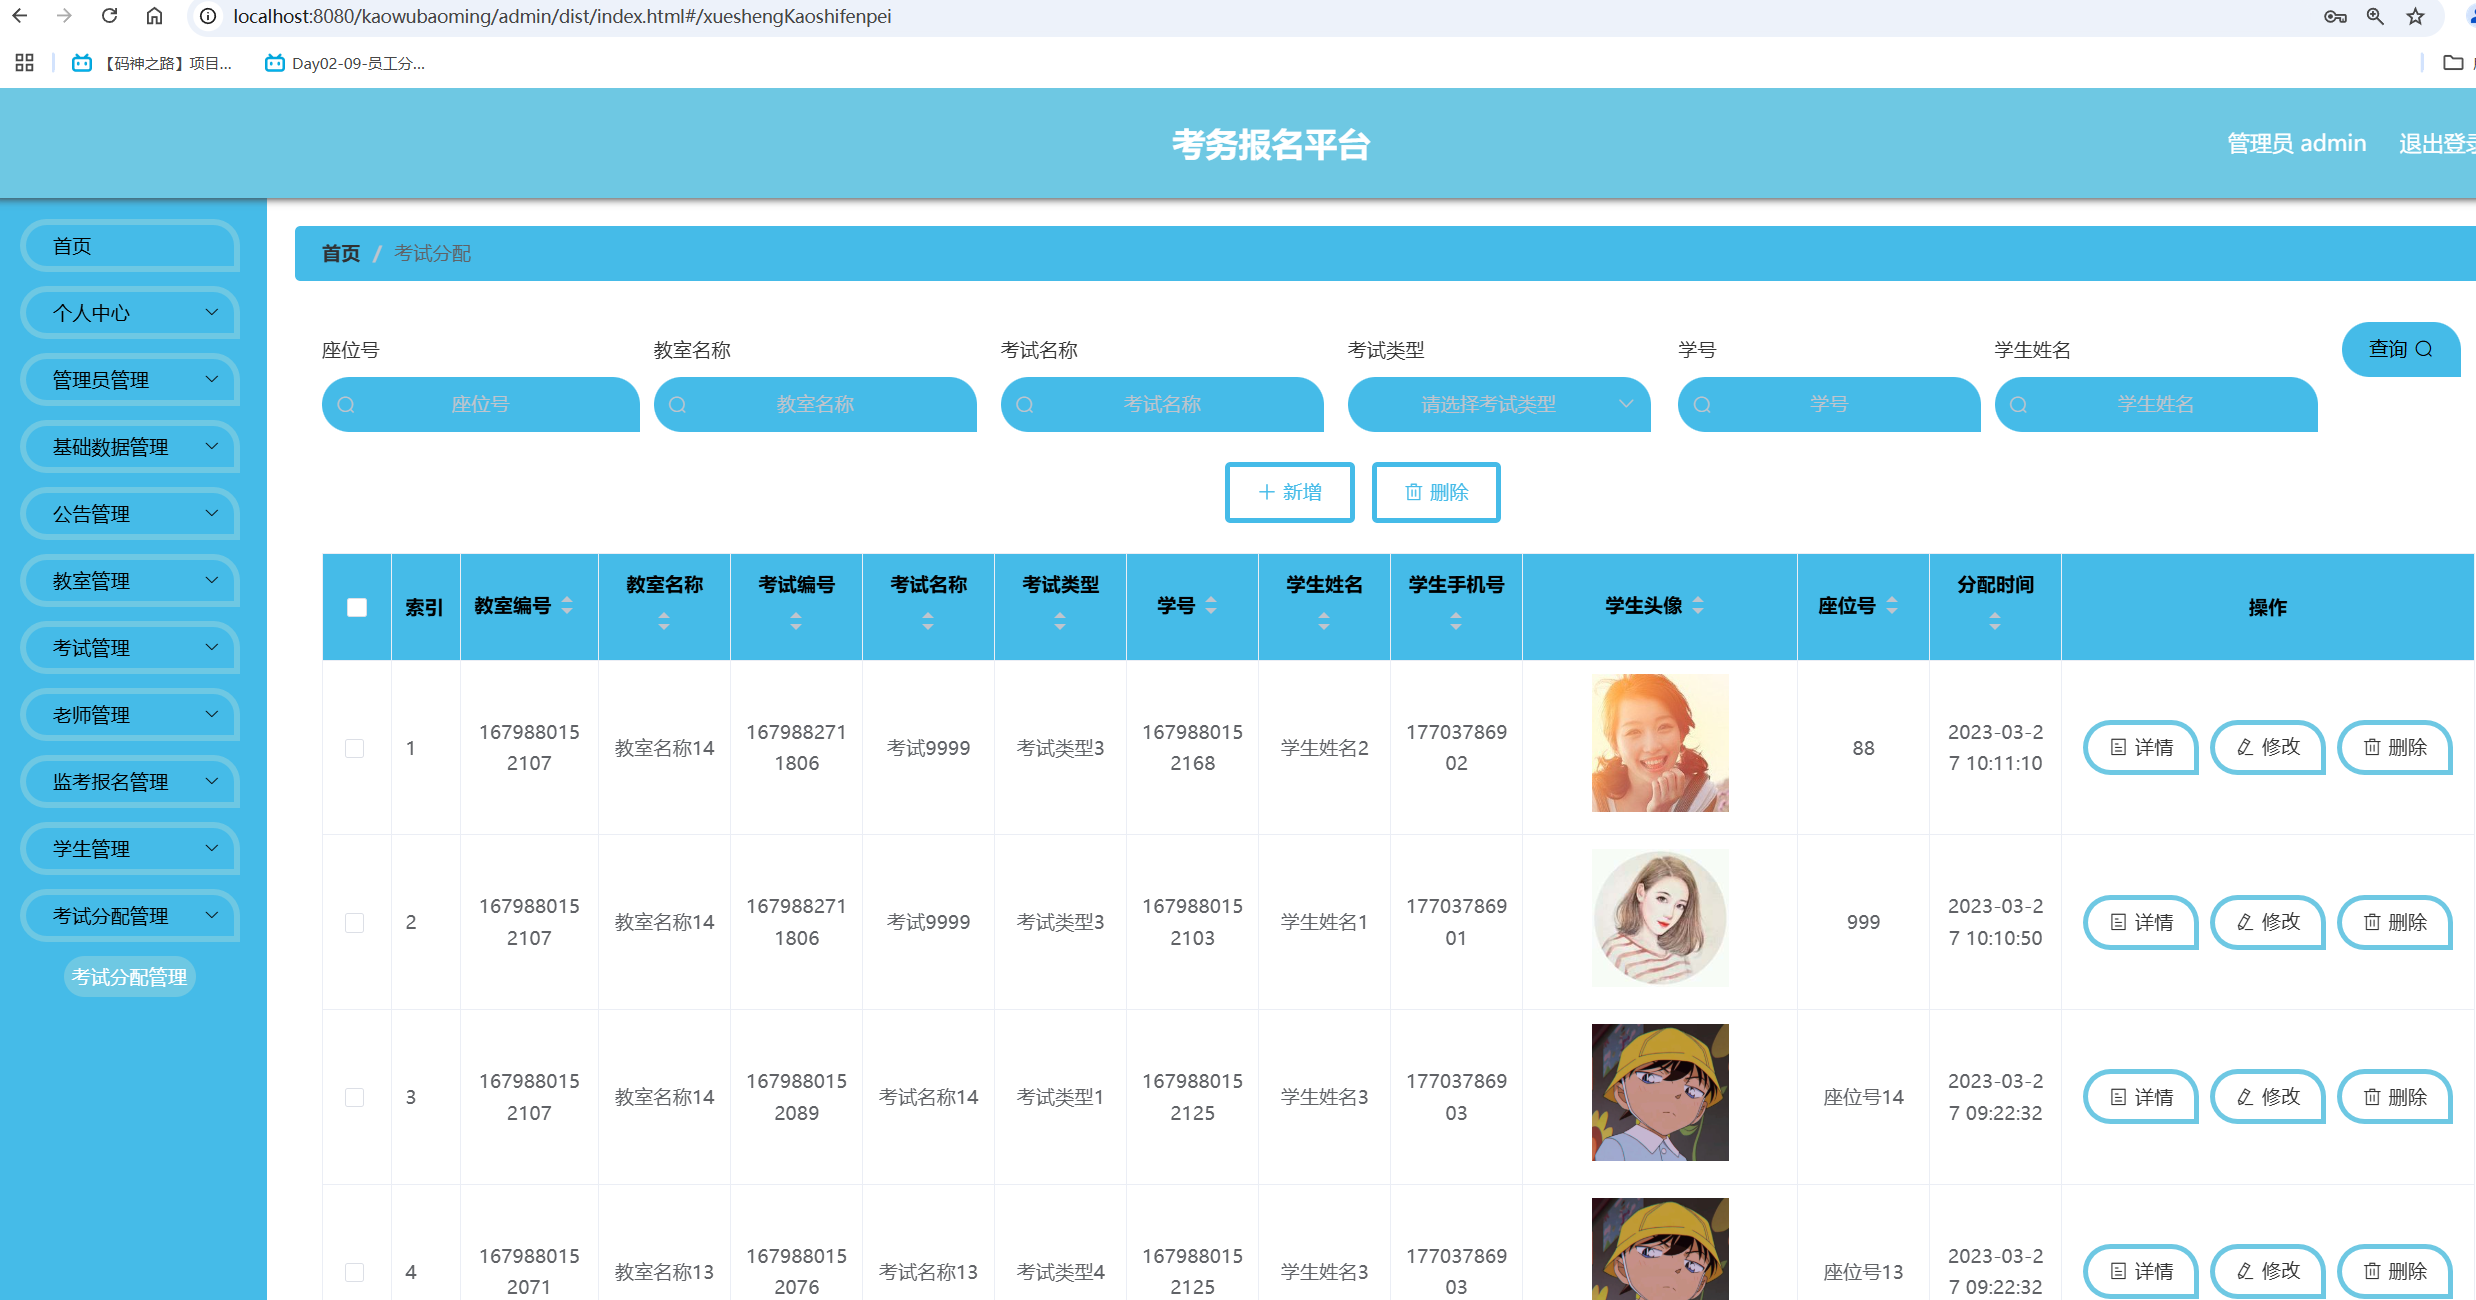
Task: Sort by 教室编号 using its sort arrows
Action: click(x=567, y=605)
